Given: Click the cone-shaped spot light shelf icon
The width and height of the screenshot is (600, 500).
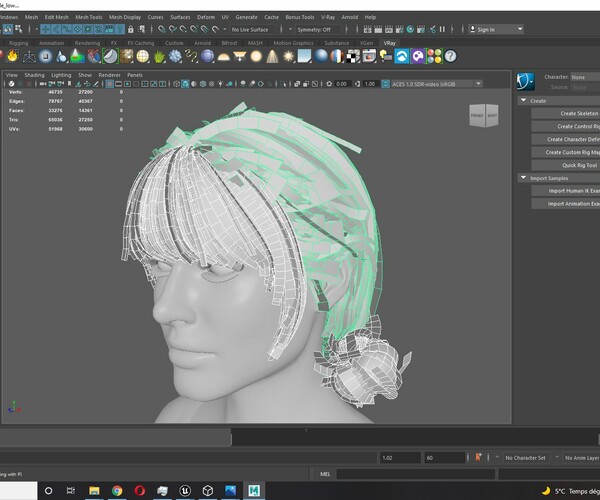Looking at the screenshot, I should pos(272,57).
